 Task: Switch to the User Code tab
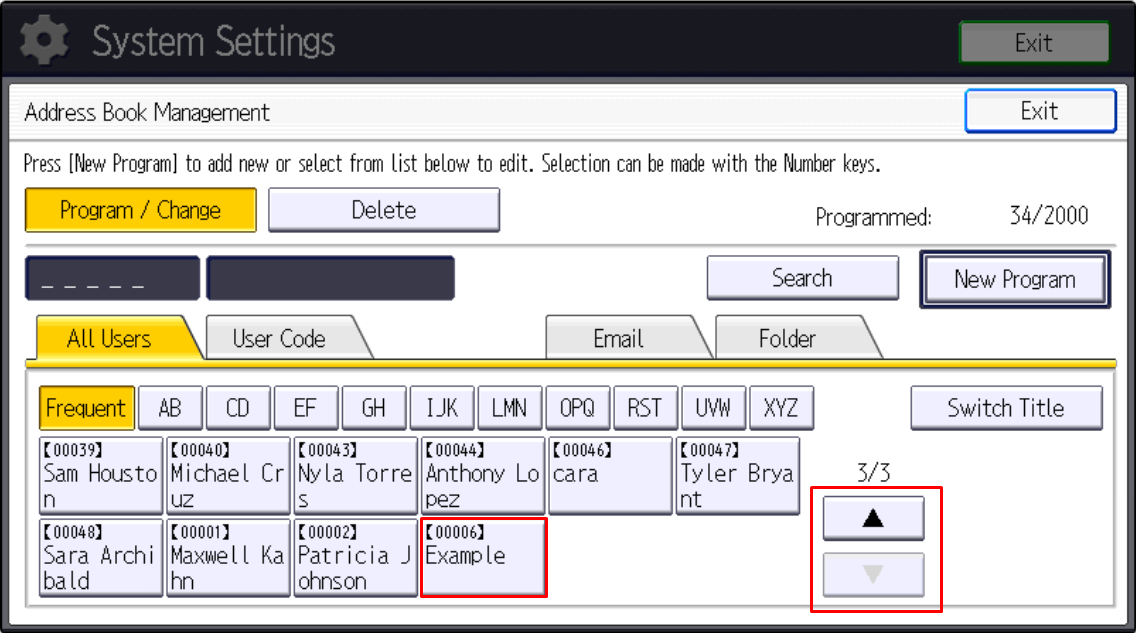[x=281, y=339]
